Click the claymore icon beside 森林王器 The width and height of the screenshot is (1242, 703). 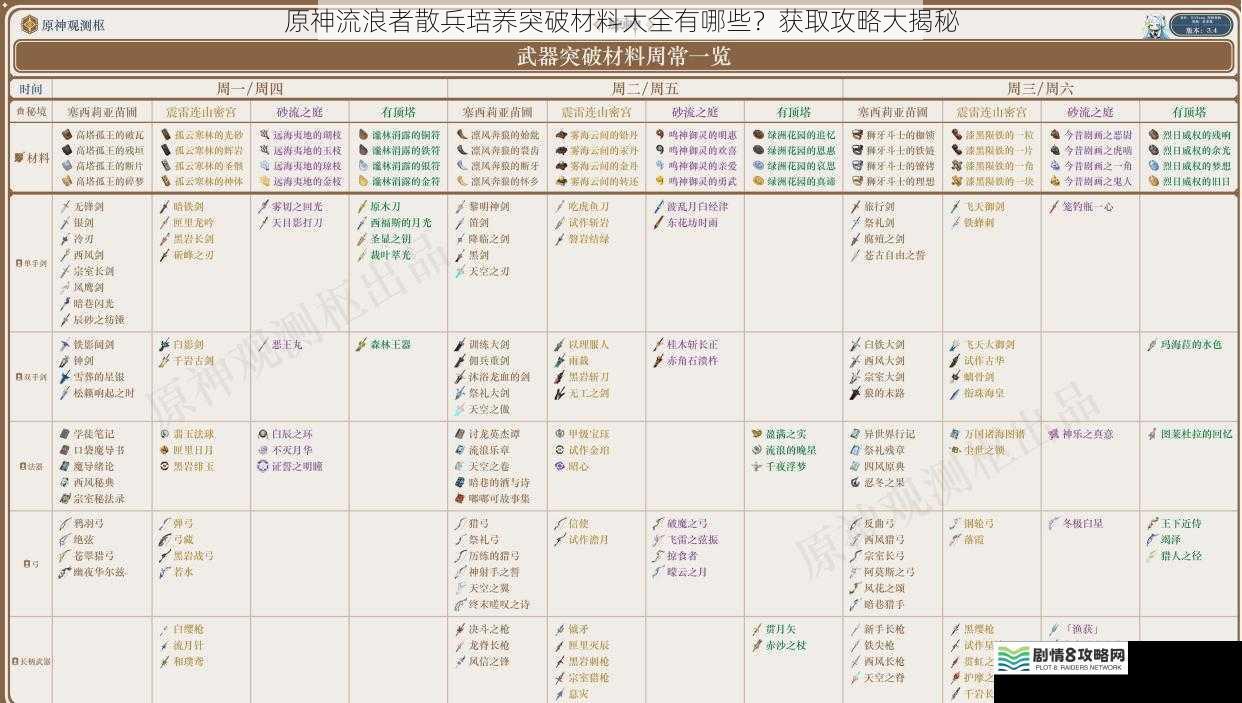[x=362, y=345]
